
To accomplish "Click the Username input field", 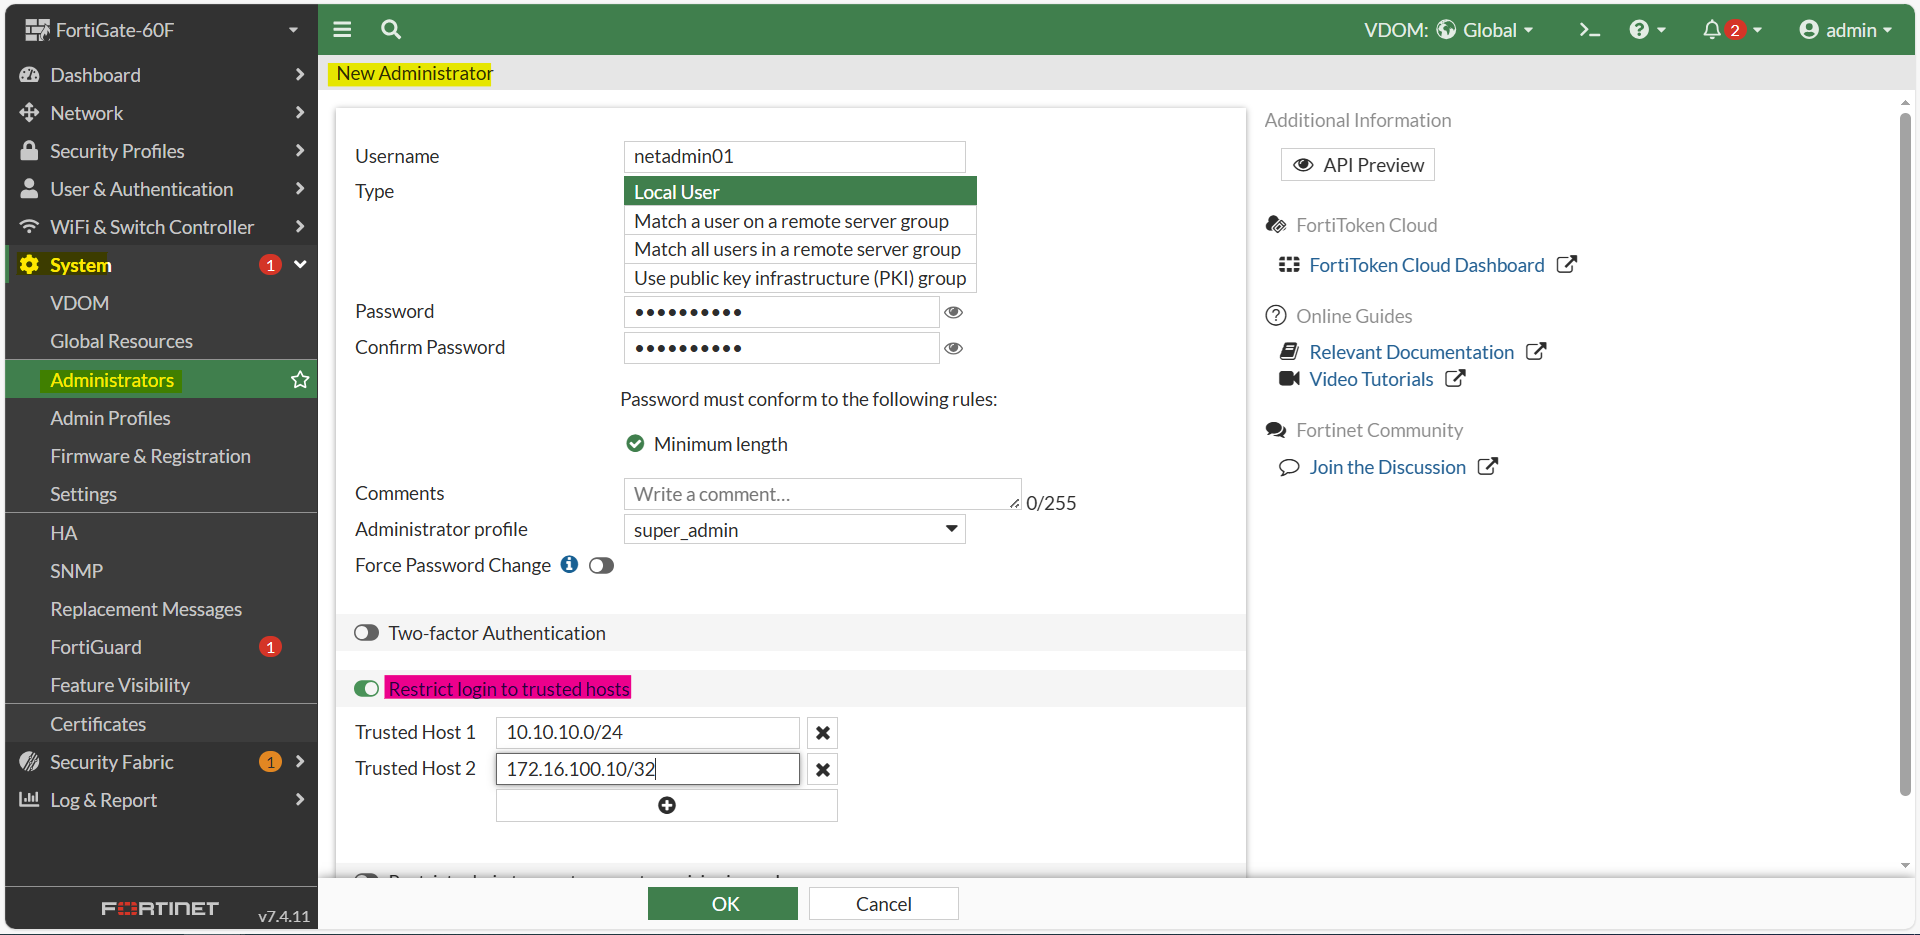I will coord(795,156).
